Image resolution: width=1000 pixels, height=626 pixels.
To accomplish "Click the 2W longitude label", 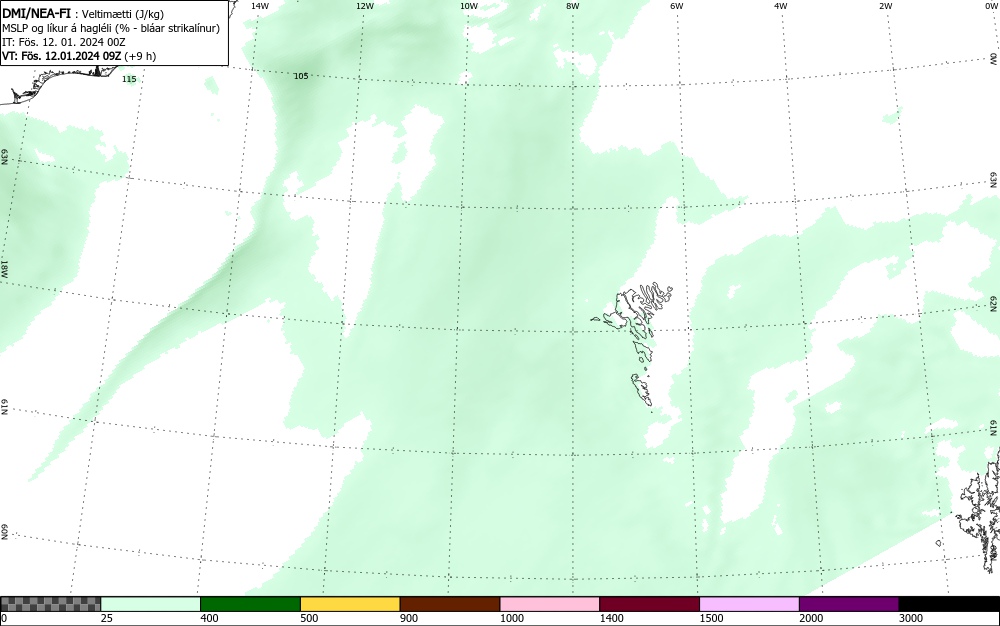I will (885, 6).
